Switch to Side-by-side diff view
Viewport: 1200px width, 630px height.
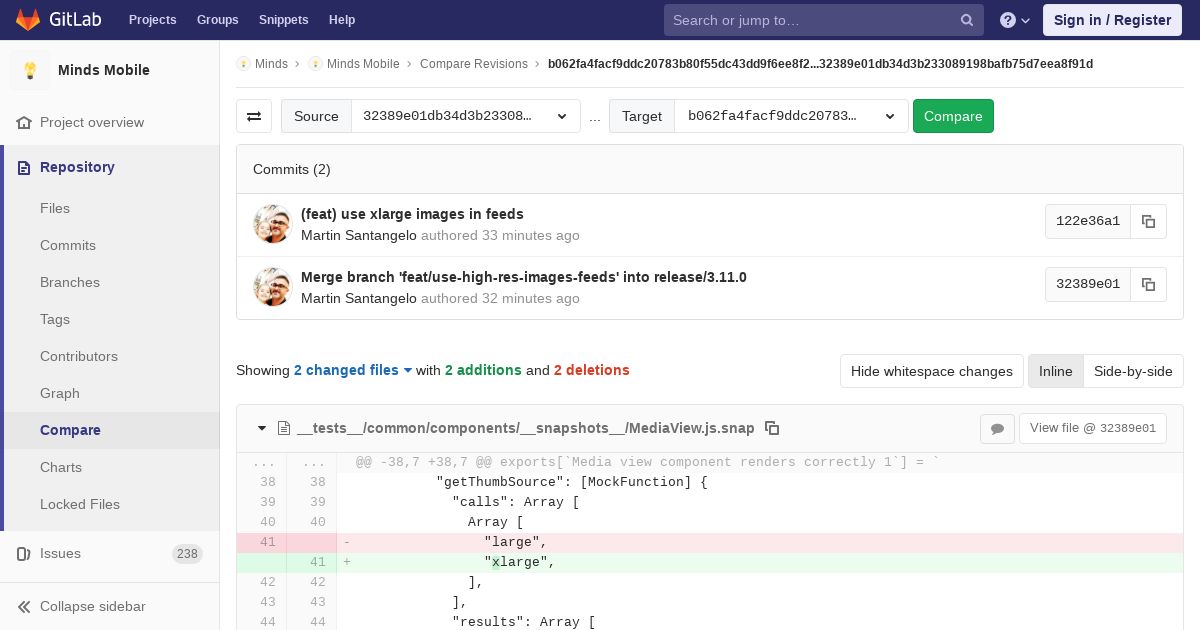tap(1132, 371)
